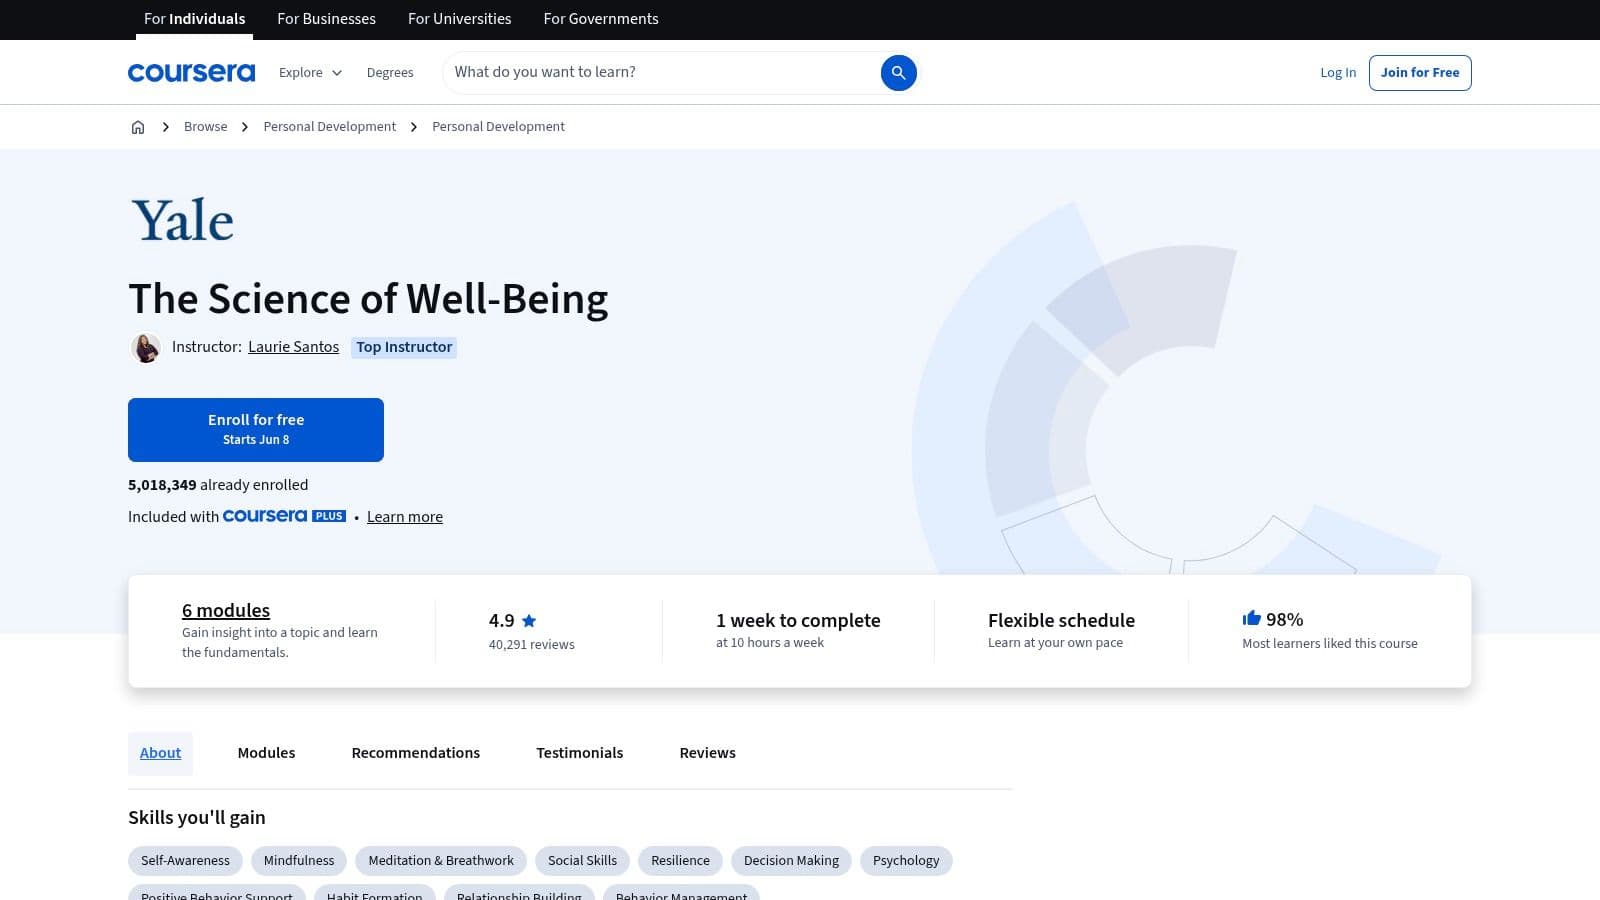The width and height of the screenshot is (1600, 900).
Task: Click the Join for Free button
Action: tap(1420, 73)
